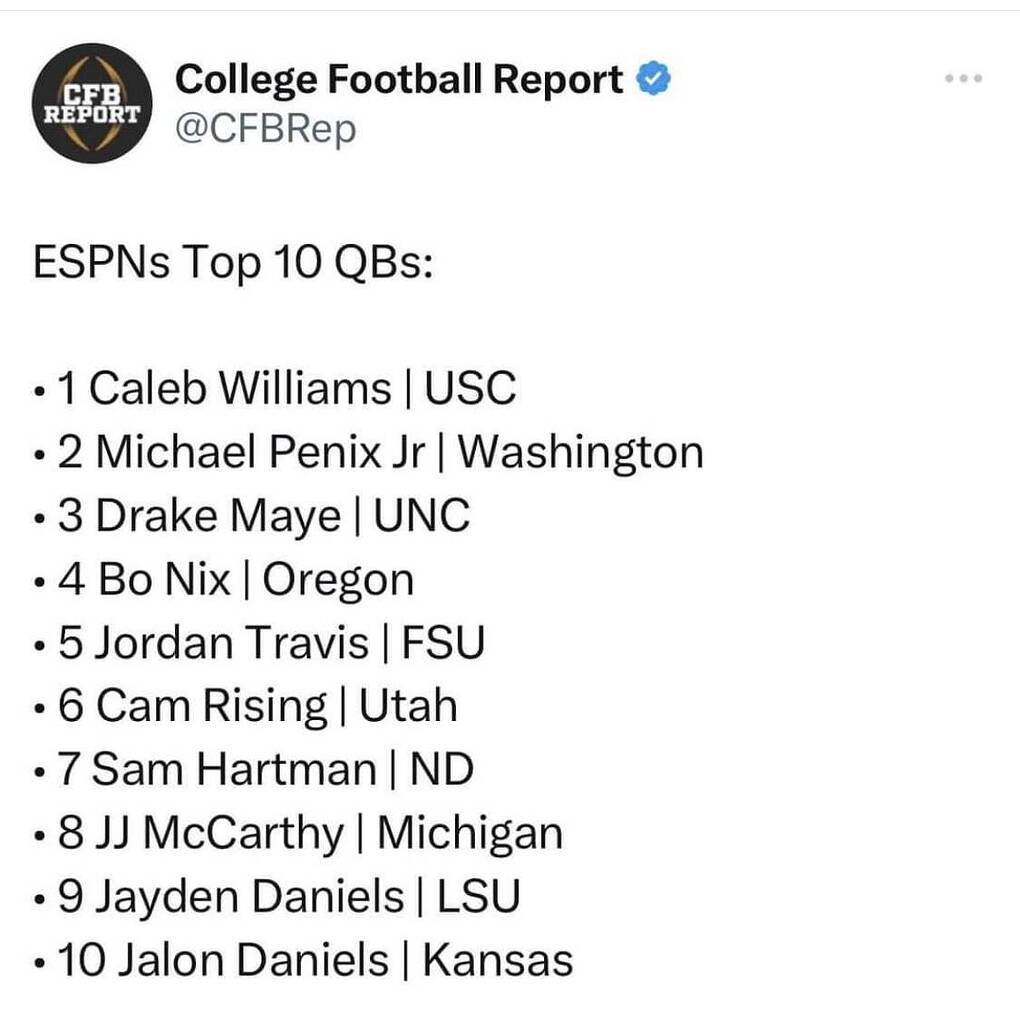Tap the verification check beside College Football Report
Viewport: 1020px width, 1024px height.
coord(653,75)
